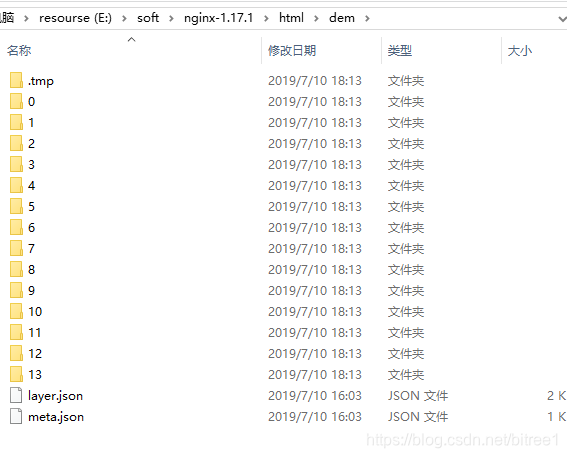The image size is (567, 458).
Task: Expand chevron after soft in address bar
Action: click(171, 18)
